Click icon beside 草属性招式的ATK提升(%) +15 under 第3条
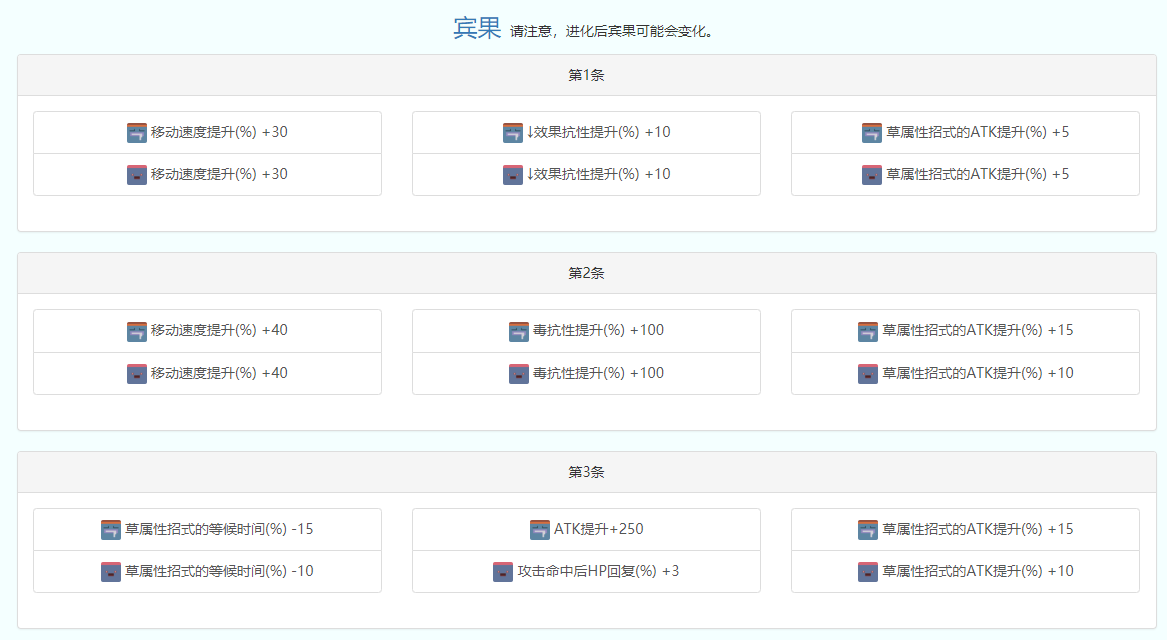The width and height of the screenshot is (1167, 640). [868, 530]
